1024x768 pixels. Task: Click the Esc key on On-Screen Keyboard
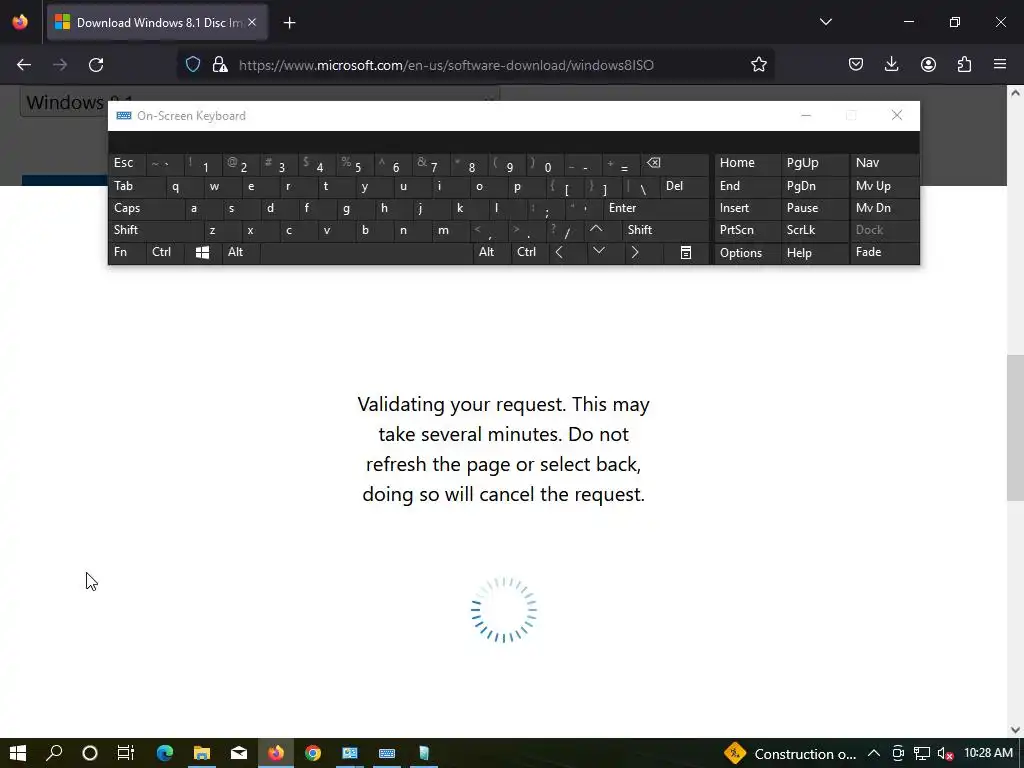[x=127, y=163]
